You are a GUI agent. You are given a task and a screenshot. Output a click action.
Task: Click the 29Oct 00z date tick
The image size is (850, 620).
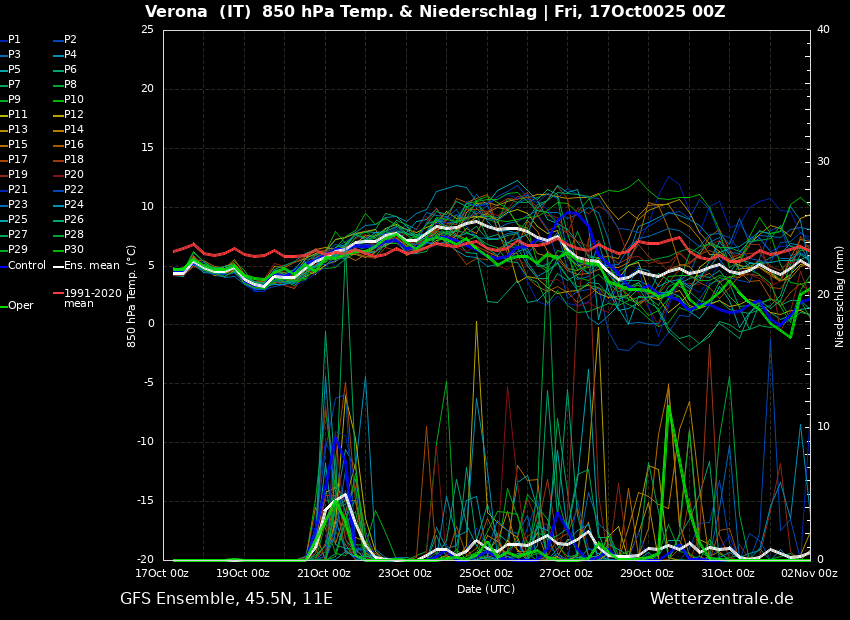coord(647,573)
